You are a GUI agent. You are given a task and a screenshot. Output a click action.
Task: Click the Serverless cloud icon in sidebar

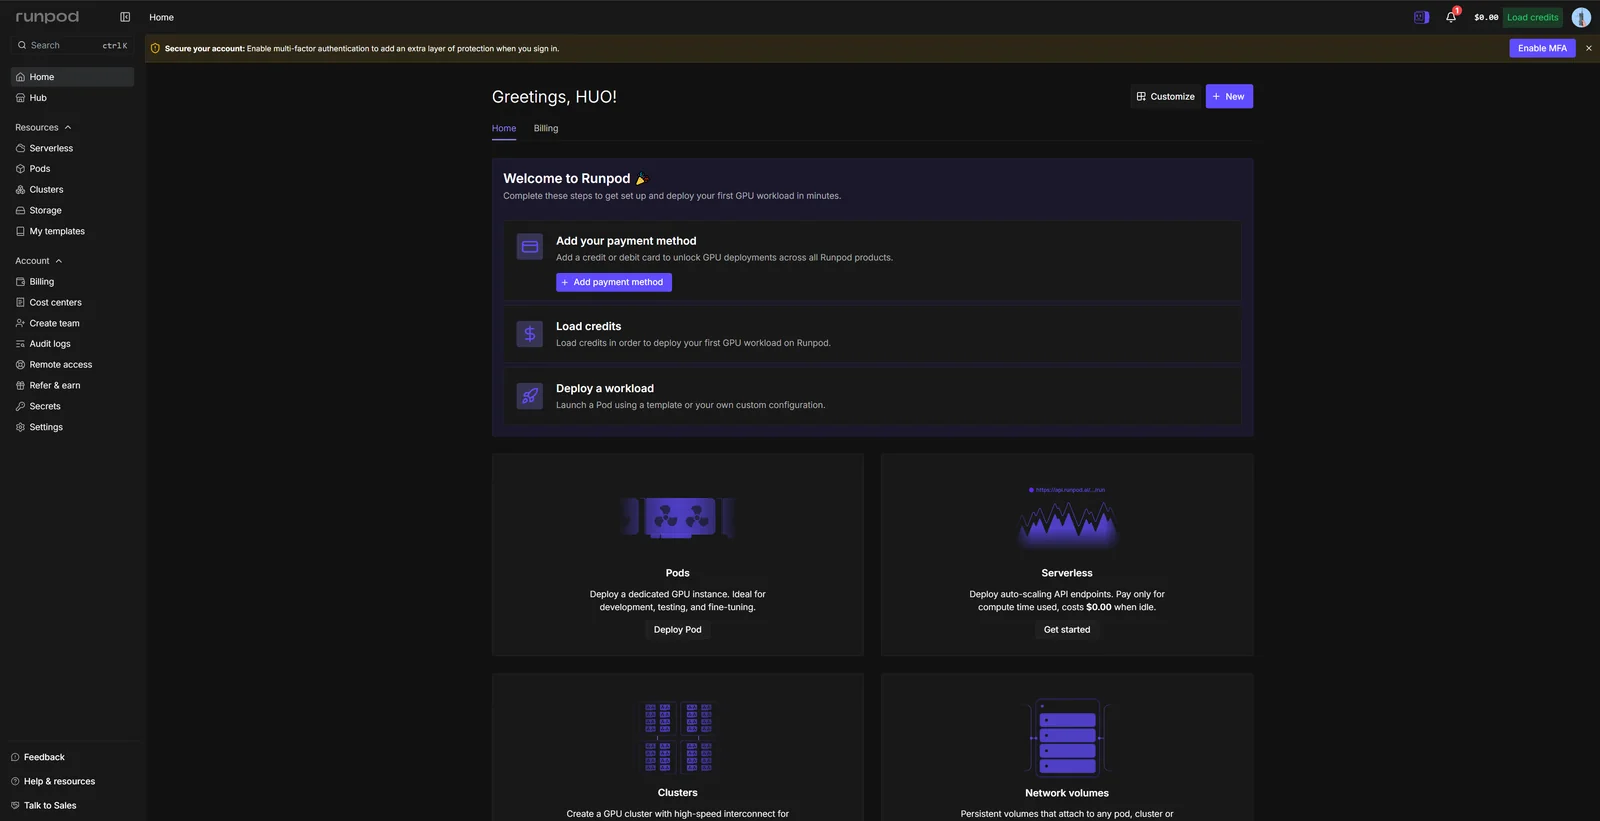coord(20,148)
